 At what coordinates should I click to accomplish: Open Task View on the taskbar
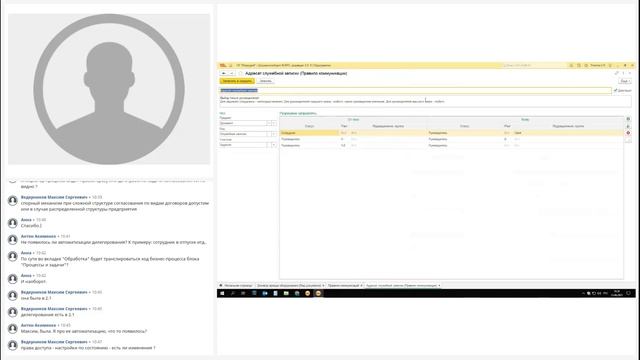(x=243, y=293)
